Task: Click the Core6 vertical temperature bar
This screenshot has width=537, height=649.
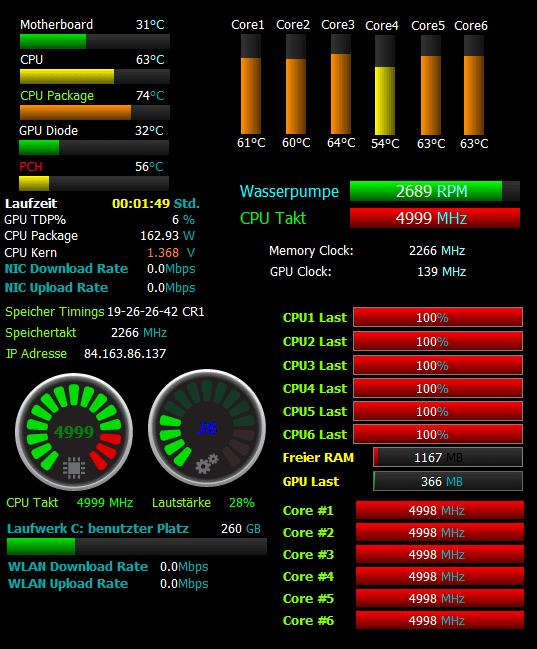Action: point(474,85)
